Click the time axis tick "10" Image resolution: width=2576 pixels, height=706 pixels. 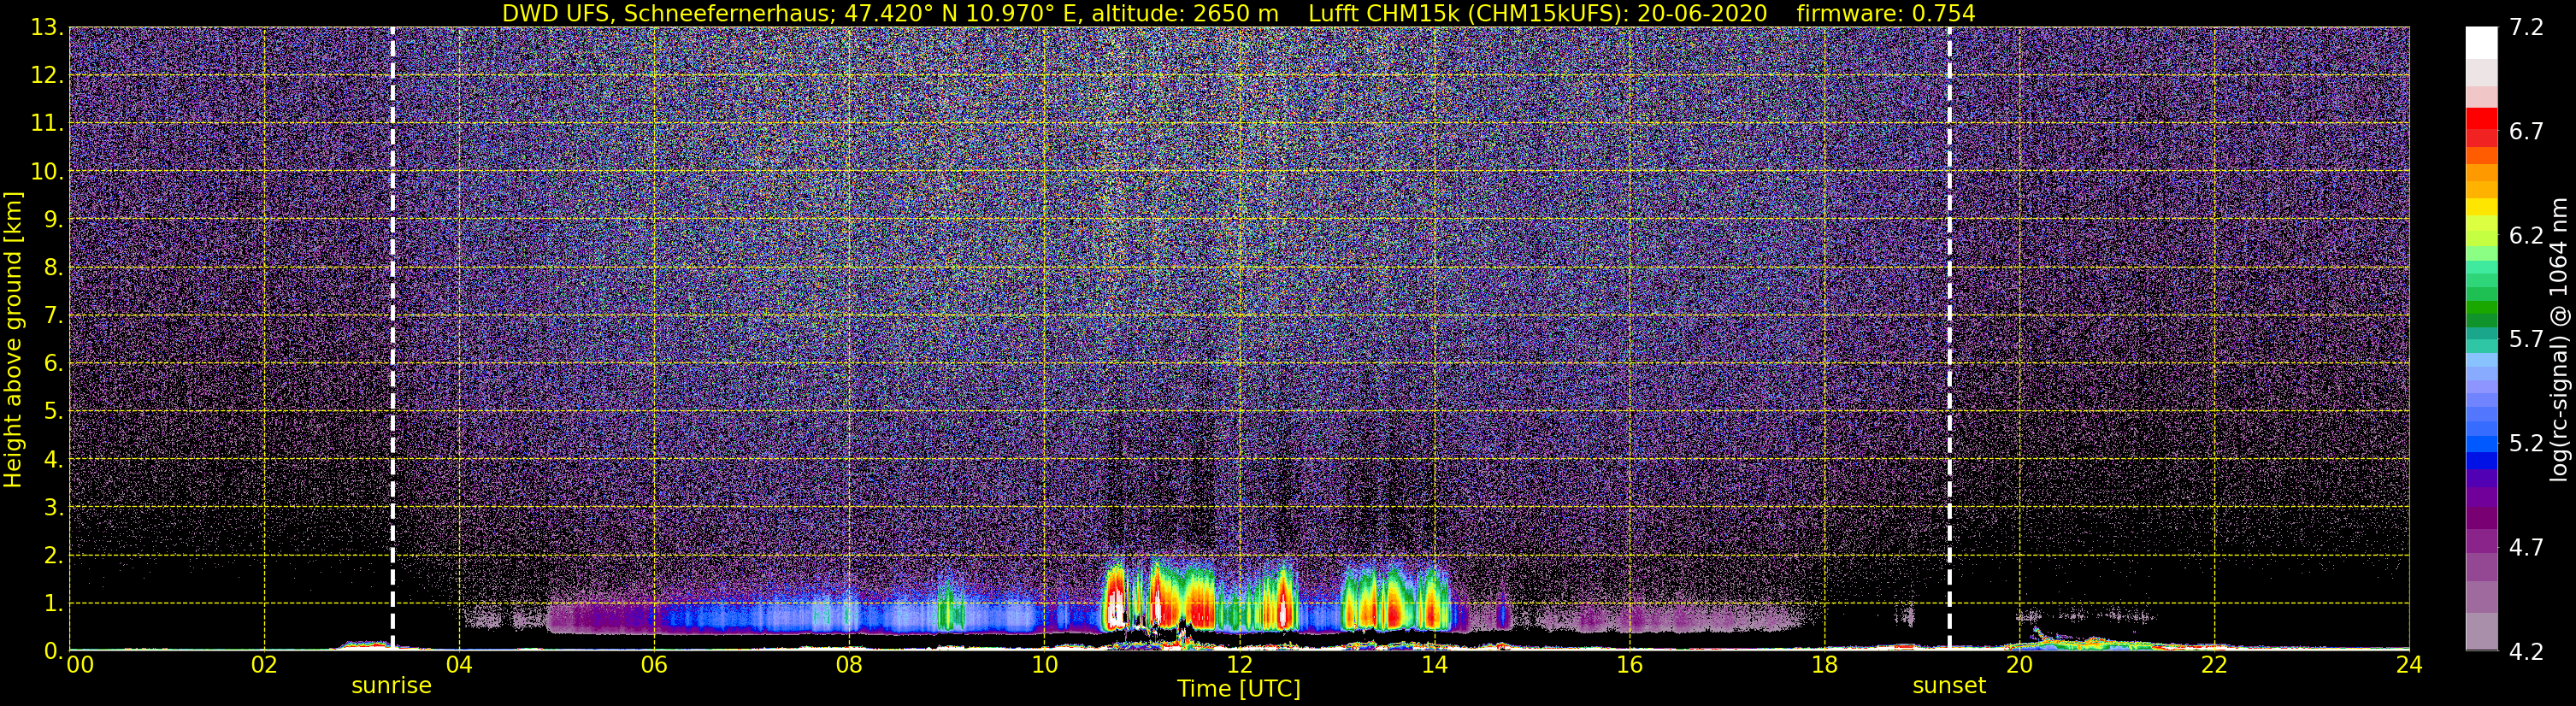coord(1044,666)
